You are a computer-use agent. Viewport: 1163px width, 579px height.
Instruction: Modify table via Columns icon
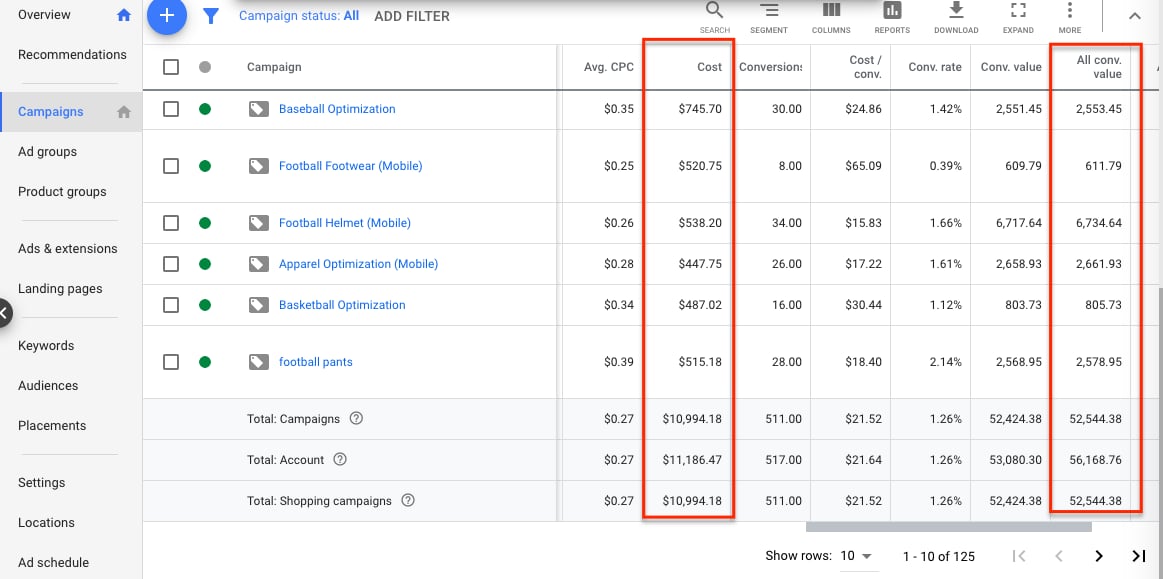tap(831, 12)
